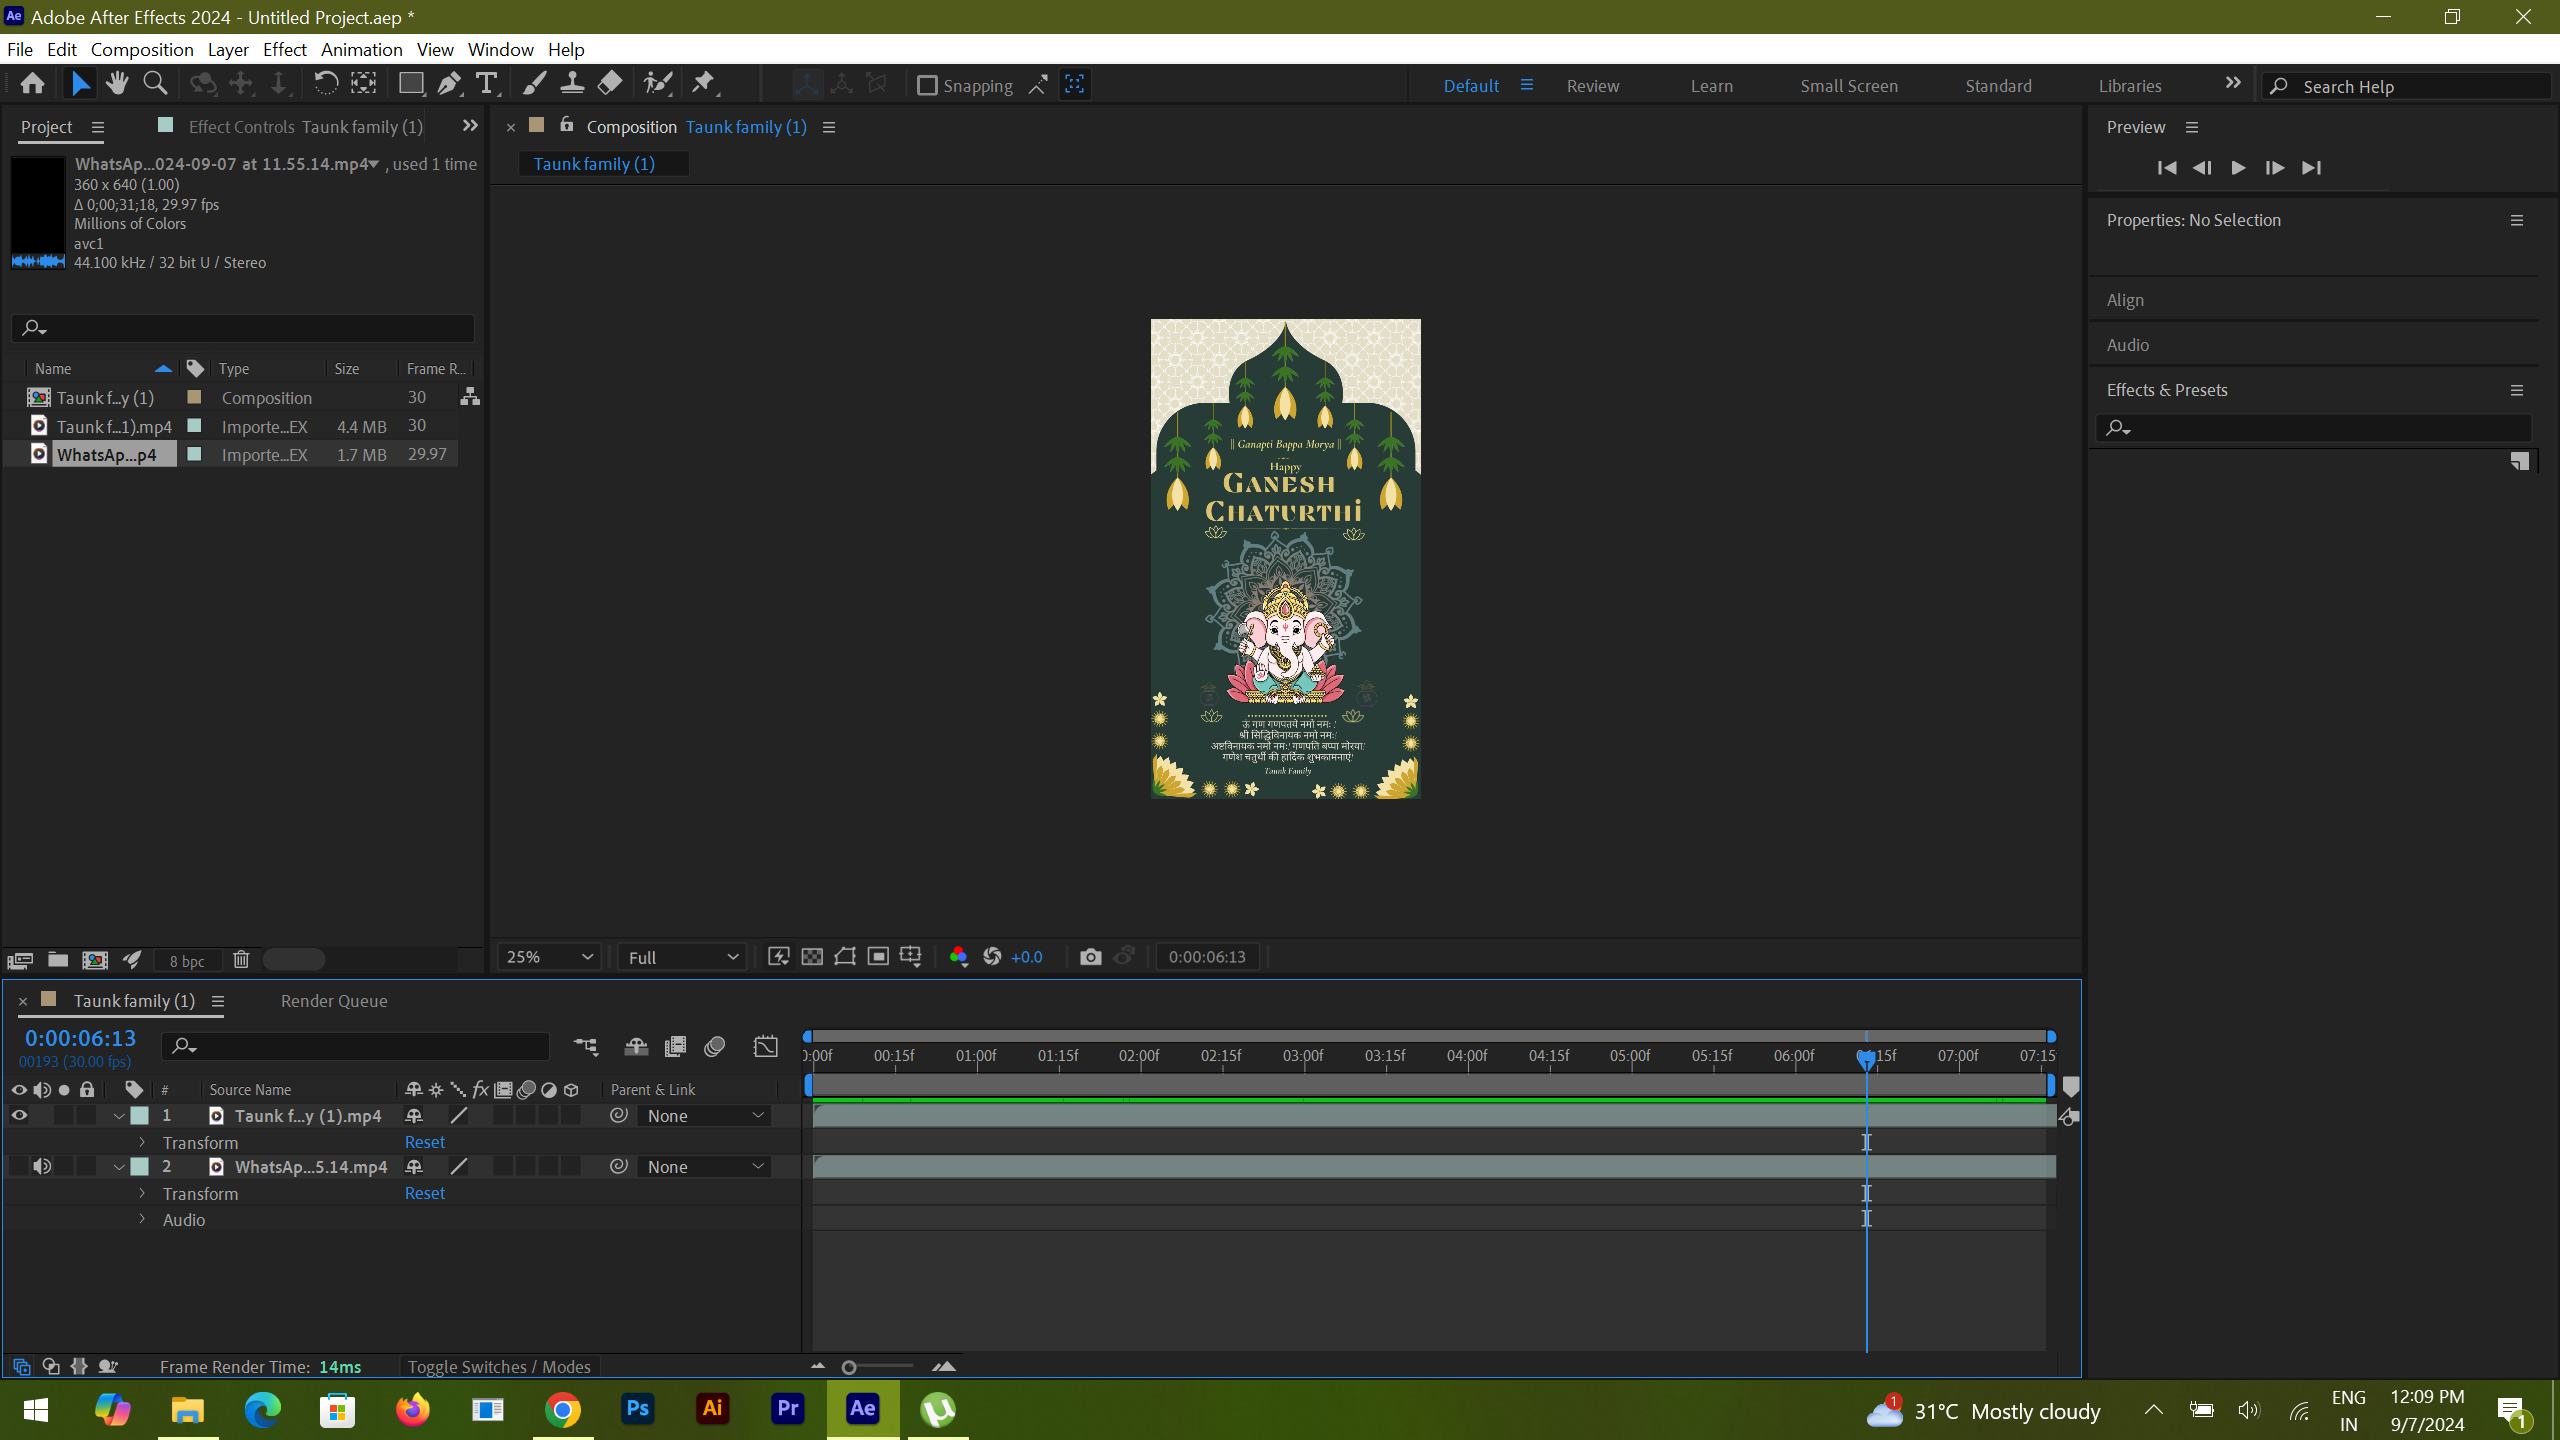This screenshot has height=1440, width=2560.
Task: Create a new composition from Project panel
Action: [95, 960]
